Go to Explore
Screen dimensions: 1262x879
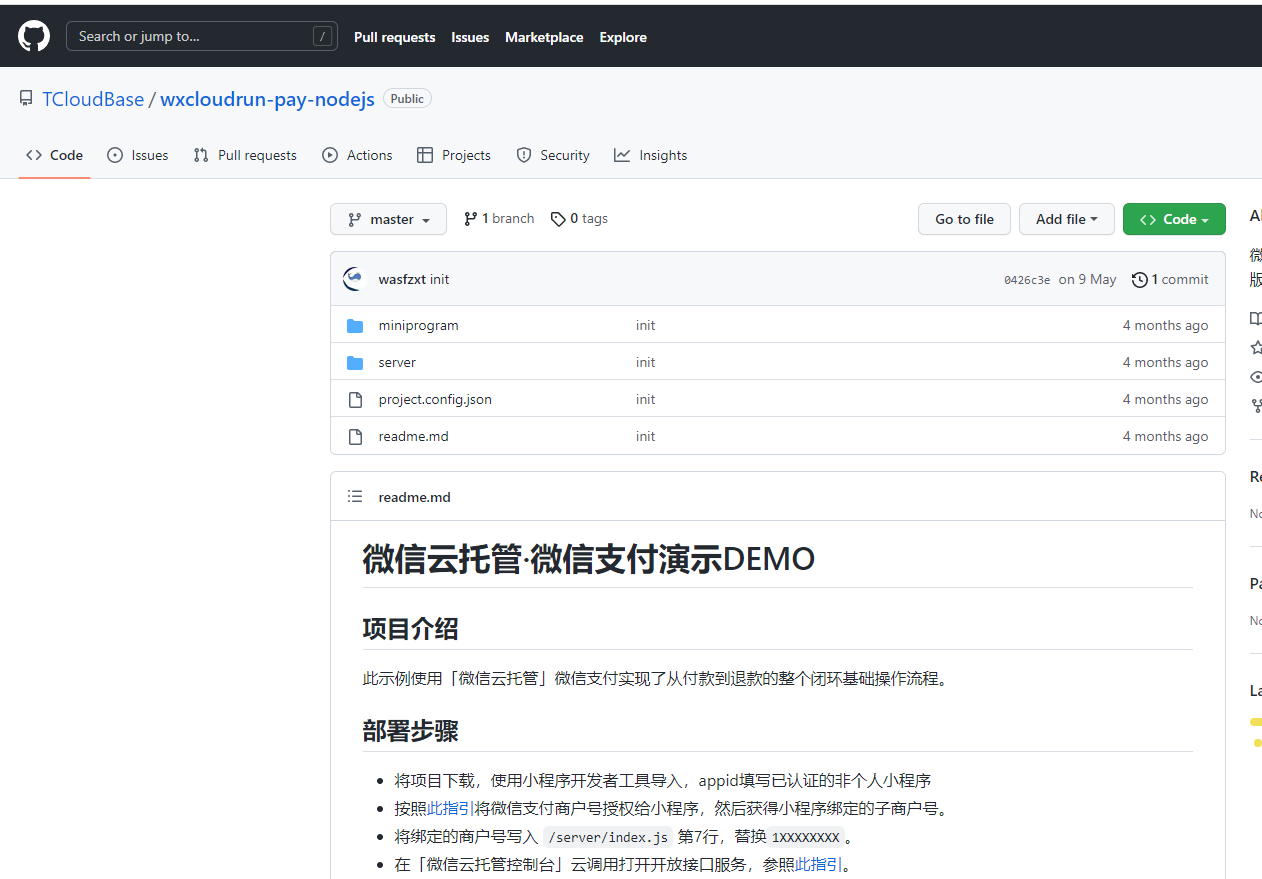623,37
